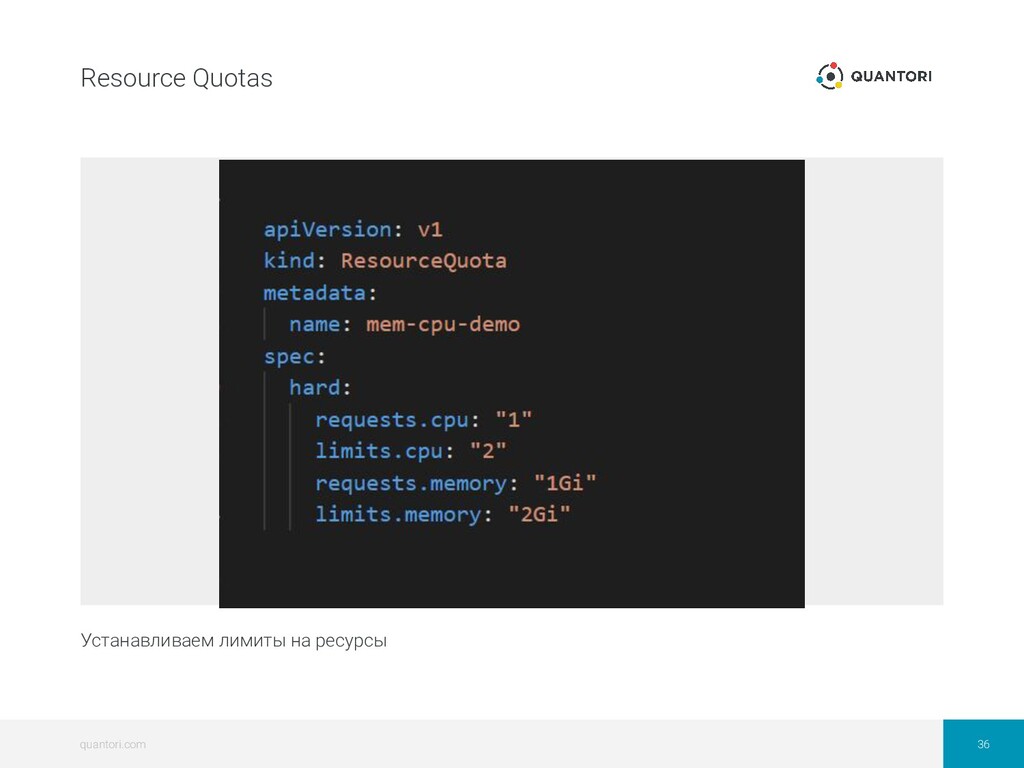
Task: Click the 'name' key under metadata
Action: tap(315, 324)
